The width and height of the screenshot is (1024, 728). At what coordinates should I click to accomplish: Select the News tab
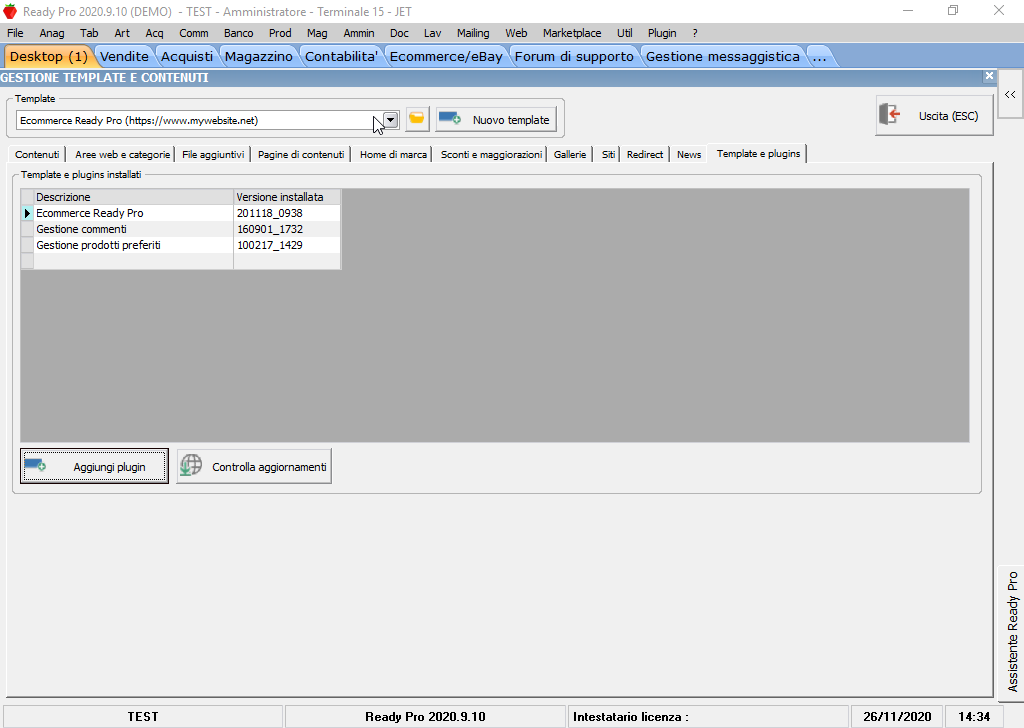pyautogui.click(x=689, y=154)
